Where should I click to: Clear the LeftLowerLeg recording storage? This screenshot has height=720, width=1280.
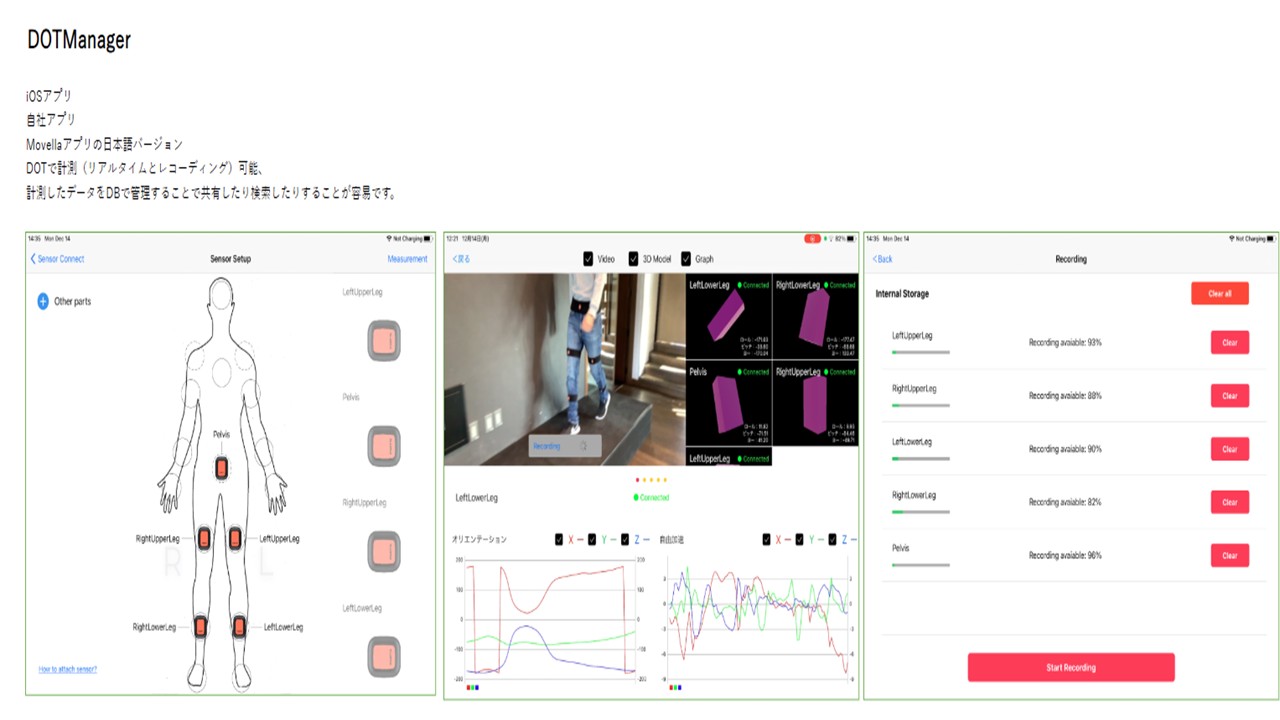[x=1230, y=449]
